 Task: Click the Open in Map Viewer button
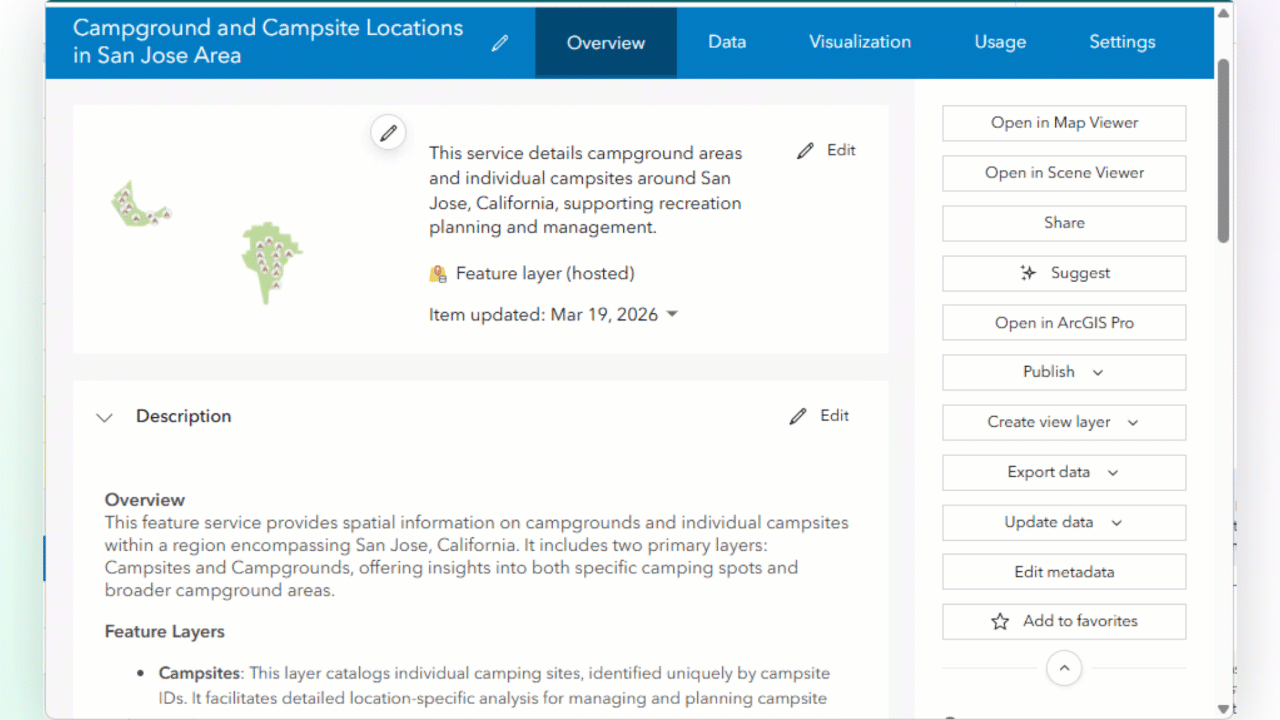pyautogui.click(x=1063, y=122)
